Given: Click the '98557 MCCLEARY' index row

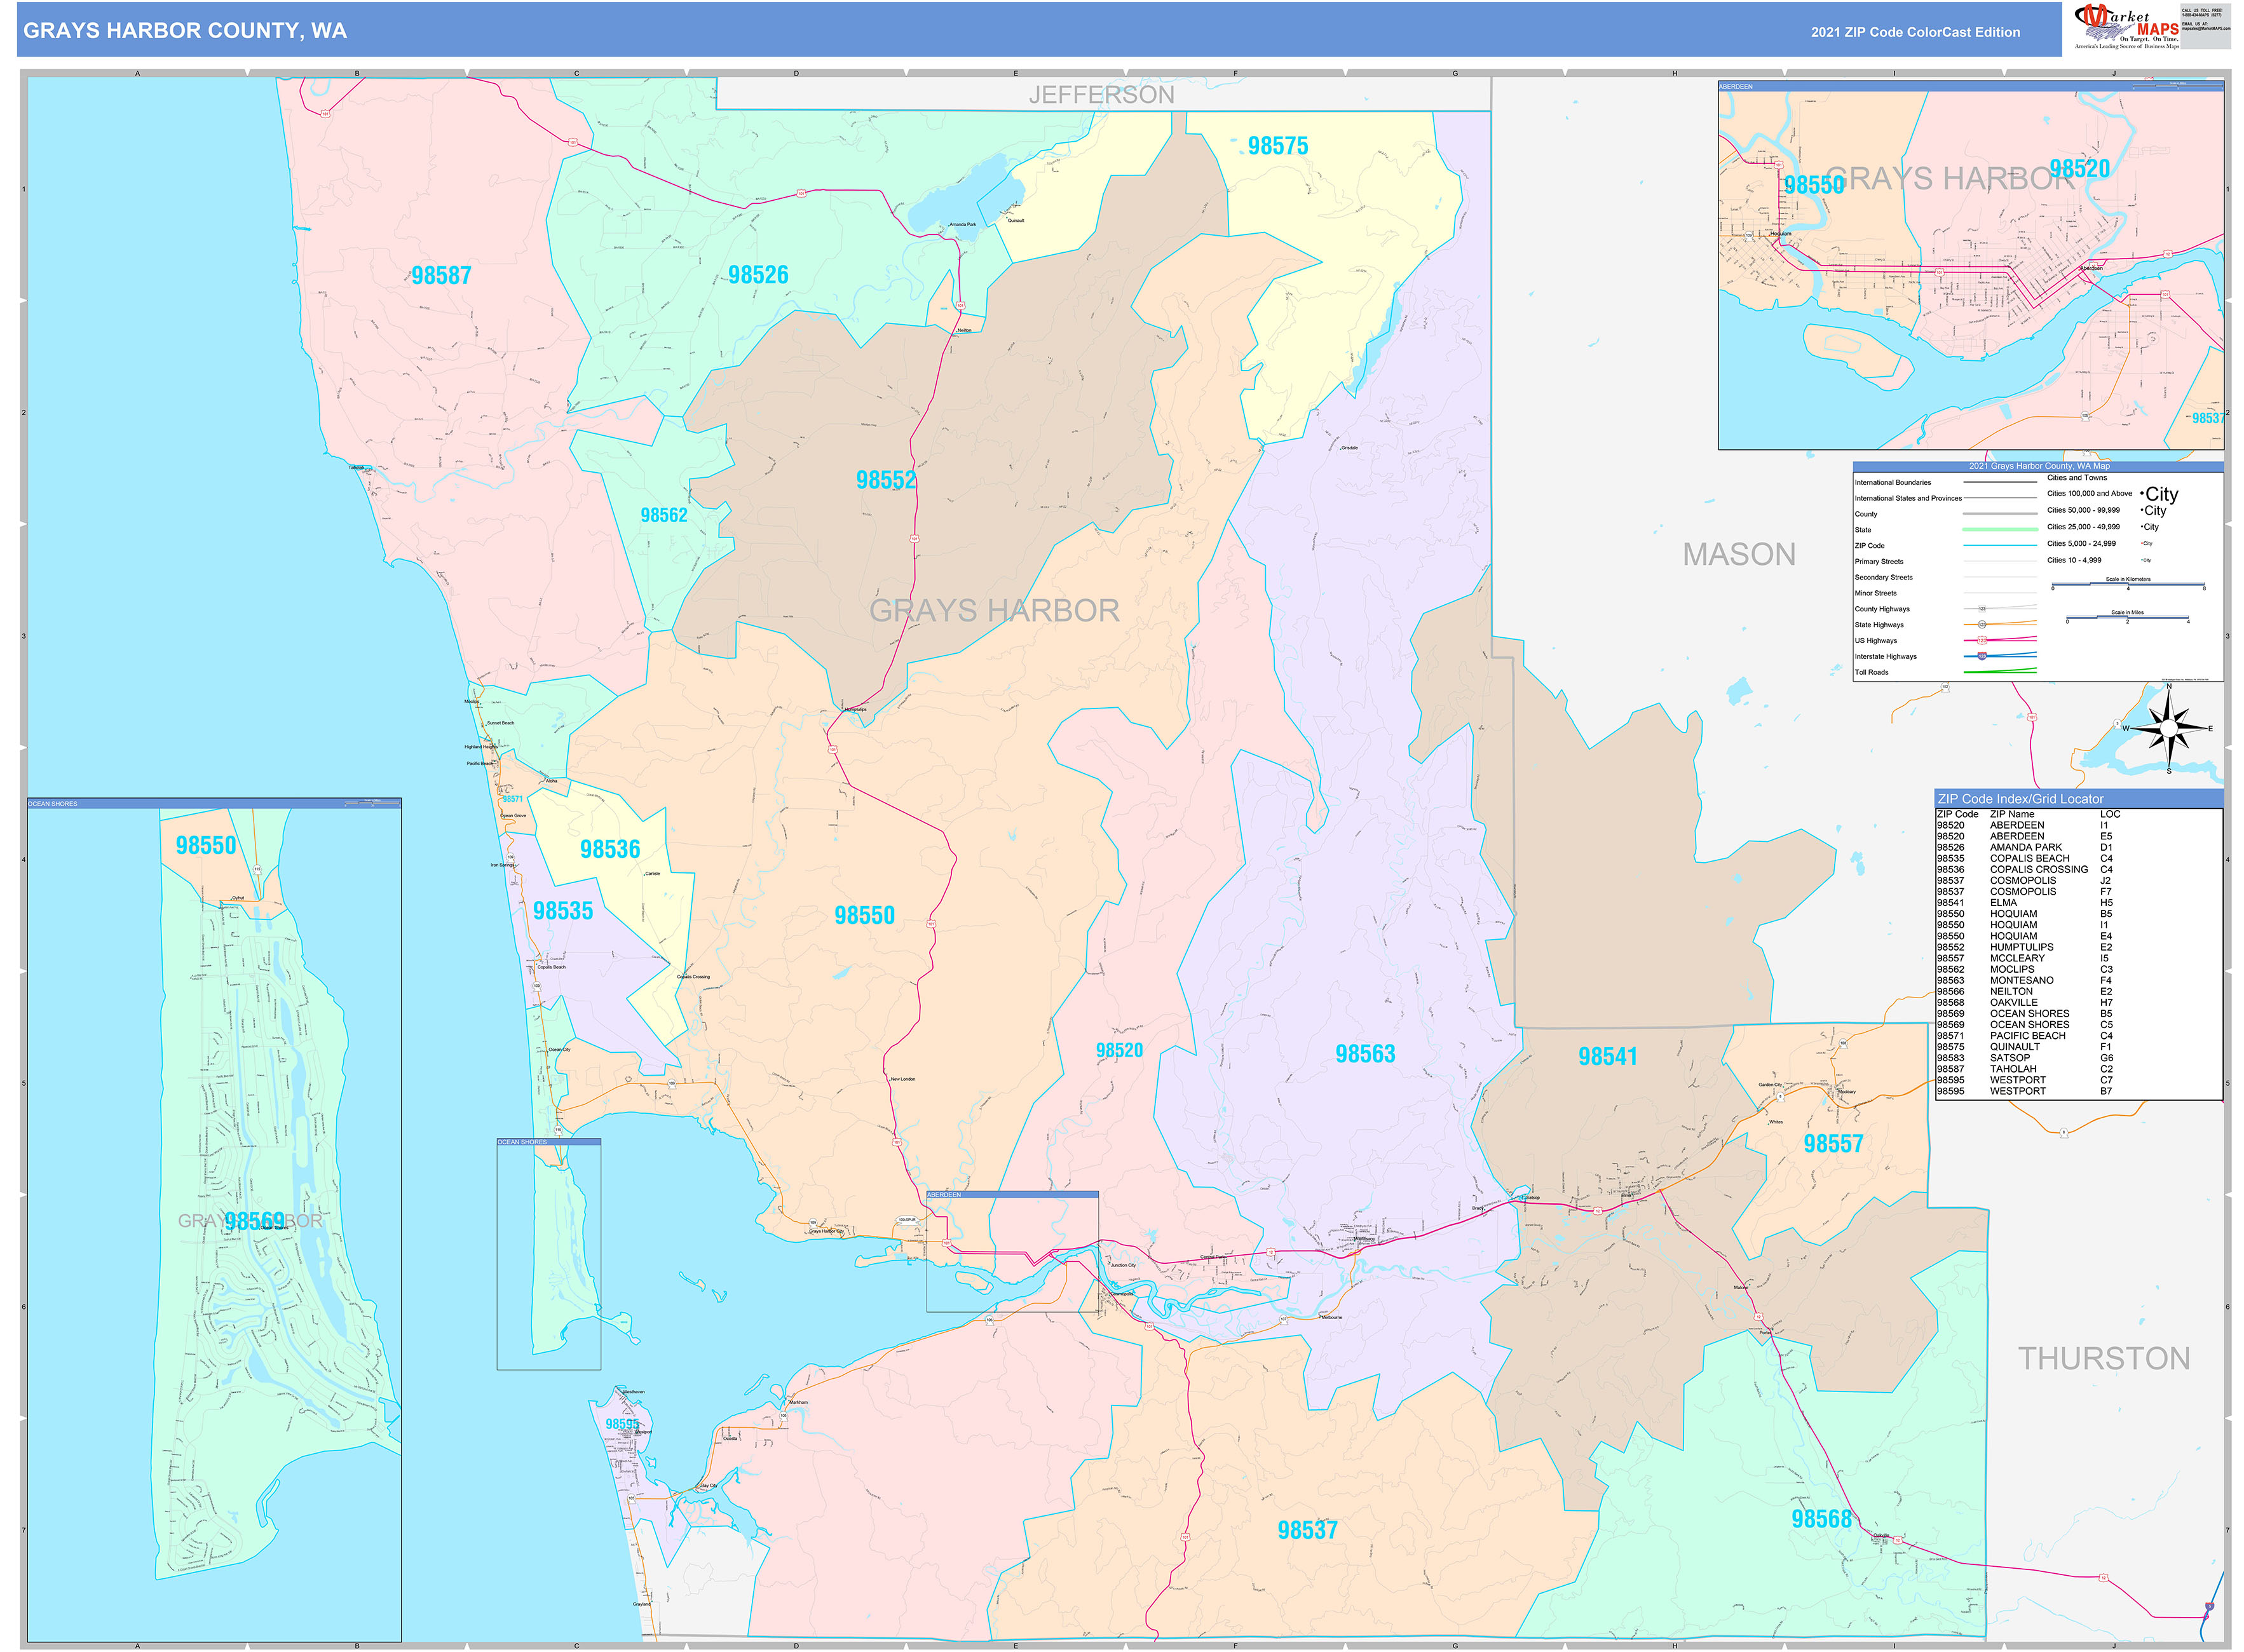Looking at the screenshot, I should point(2024,958).
